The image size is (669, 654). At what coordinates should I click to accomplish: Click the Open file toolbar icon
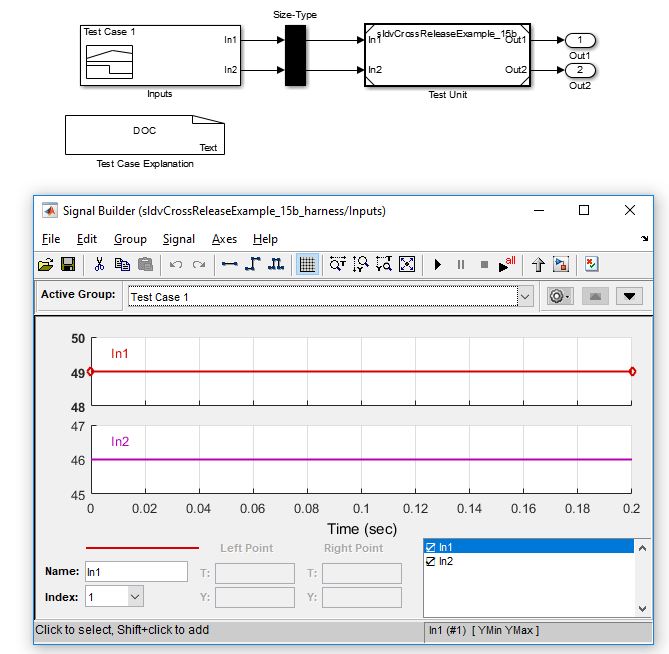(x=46, y=265)
